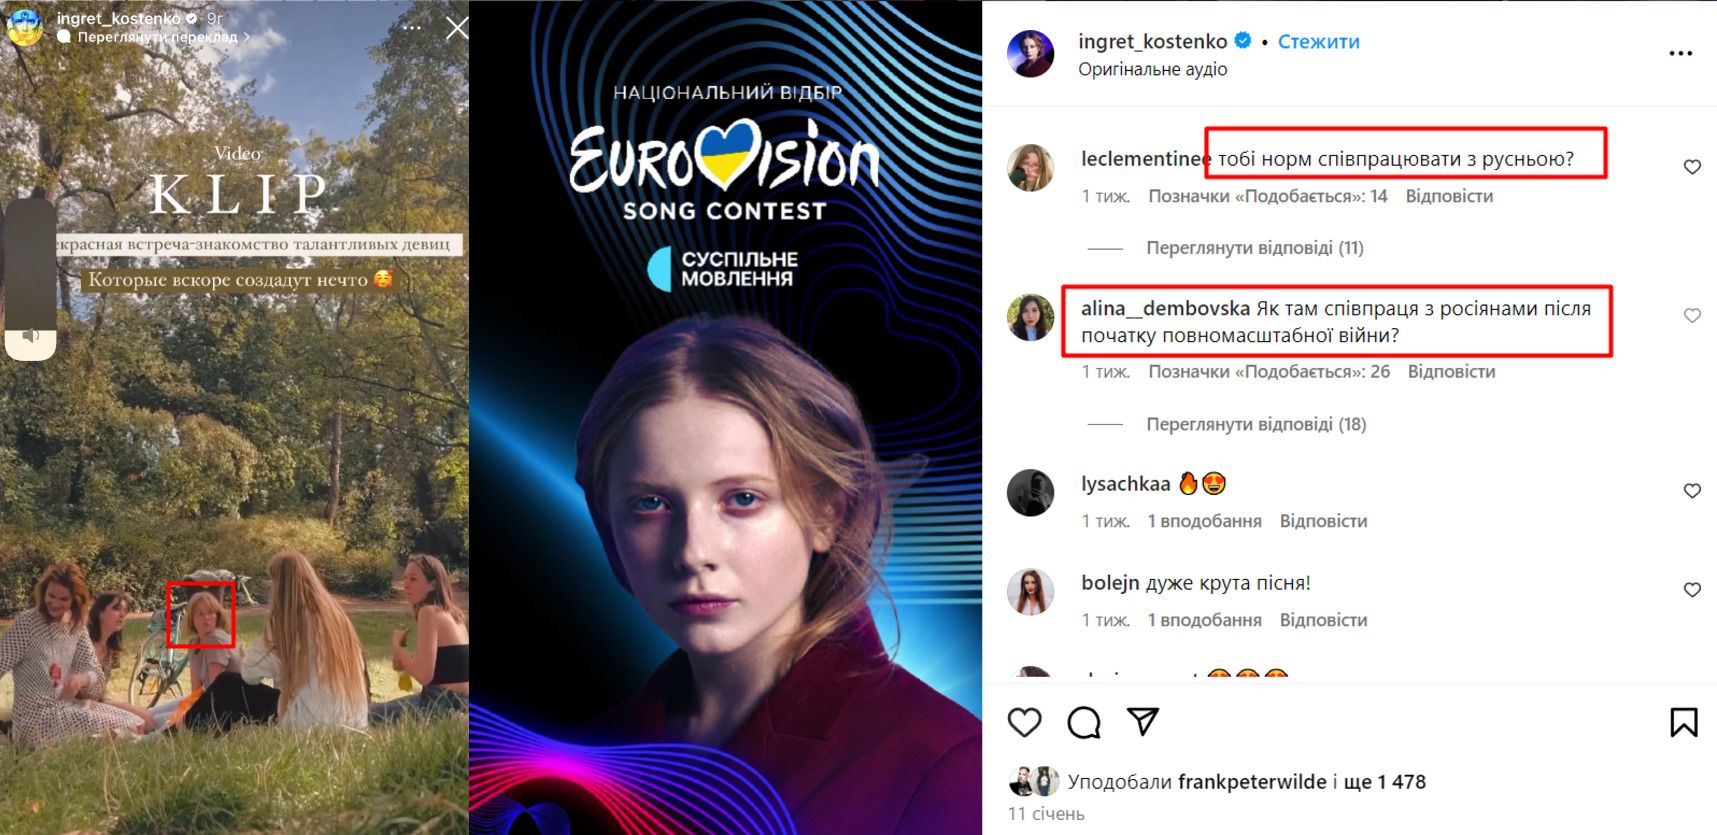The height and width of the screenshot is (835, 1717).
Task: Open the story's translation link chevron
Action: pos(245,38)
